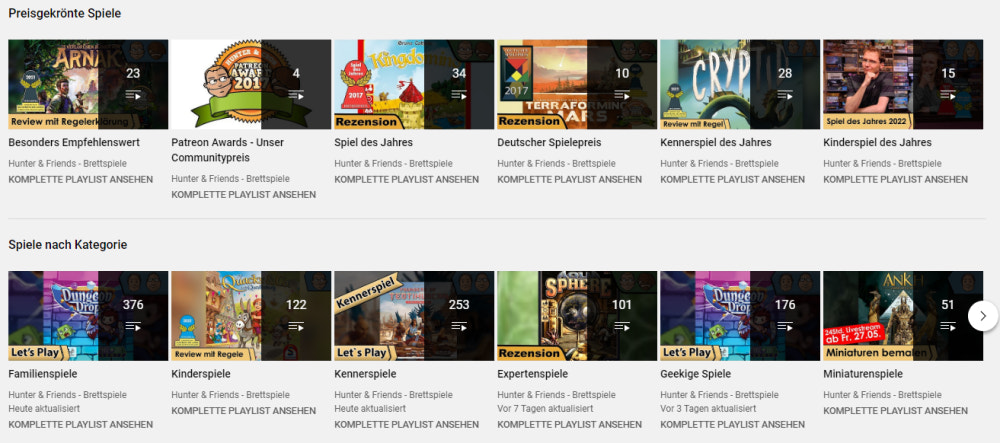Image resolution: width=1000 pixels, height=443 pixels.
Task: Click playlist icon on Kennerspiele thumbnail
Action: [x=459, y=326]
